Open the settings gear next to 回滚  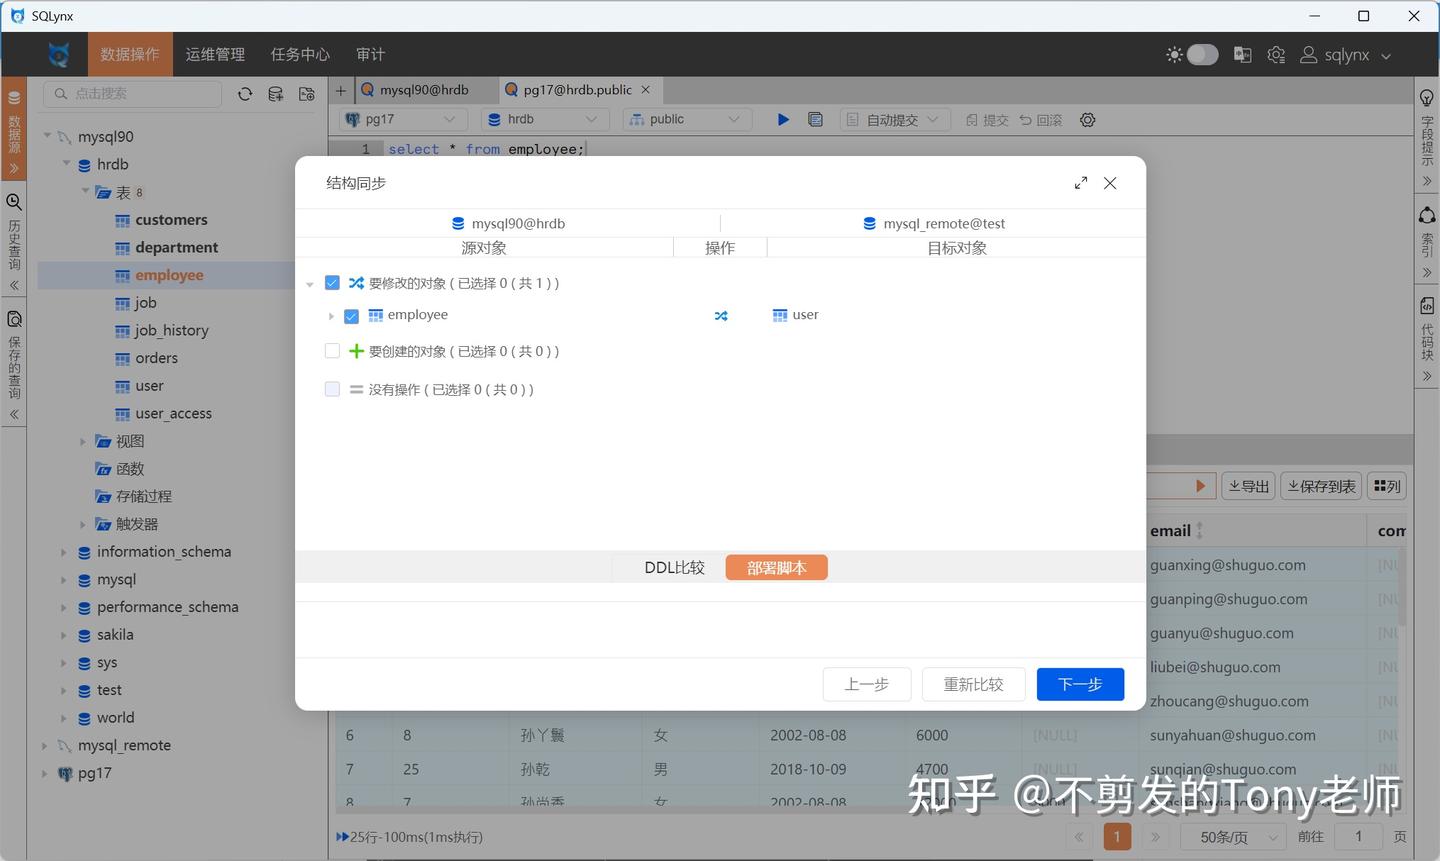pos(1087,119)
